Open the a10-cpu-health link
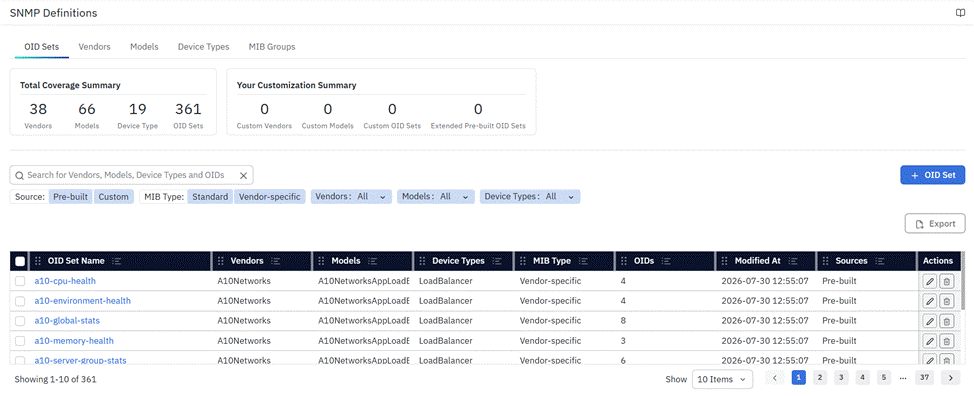This screenshot has width=974, height=396. click(x=65, y=281)
